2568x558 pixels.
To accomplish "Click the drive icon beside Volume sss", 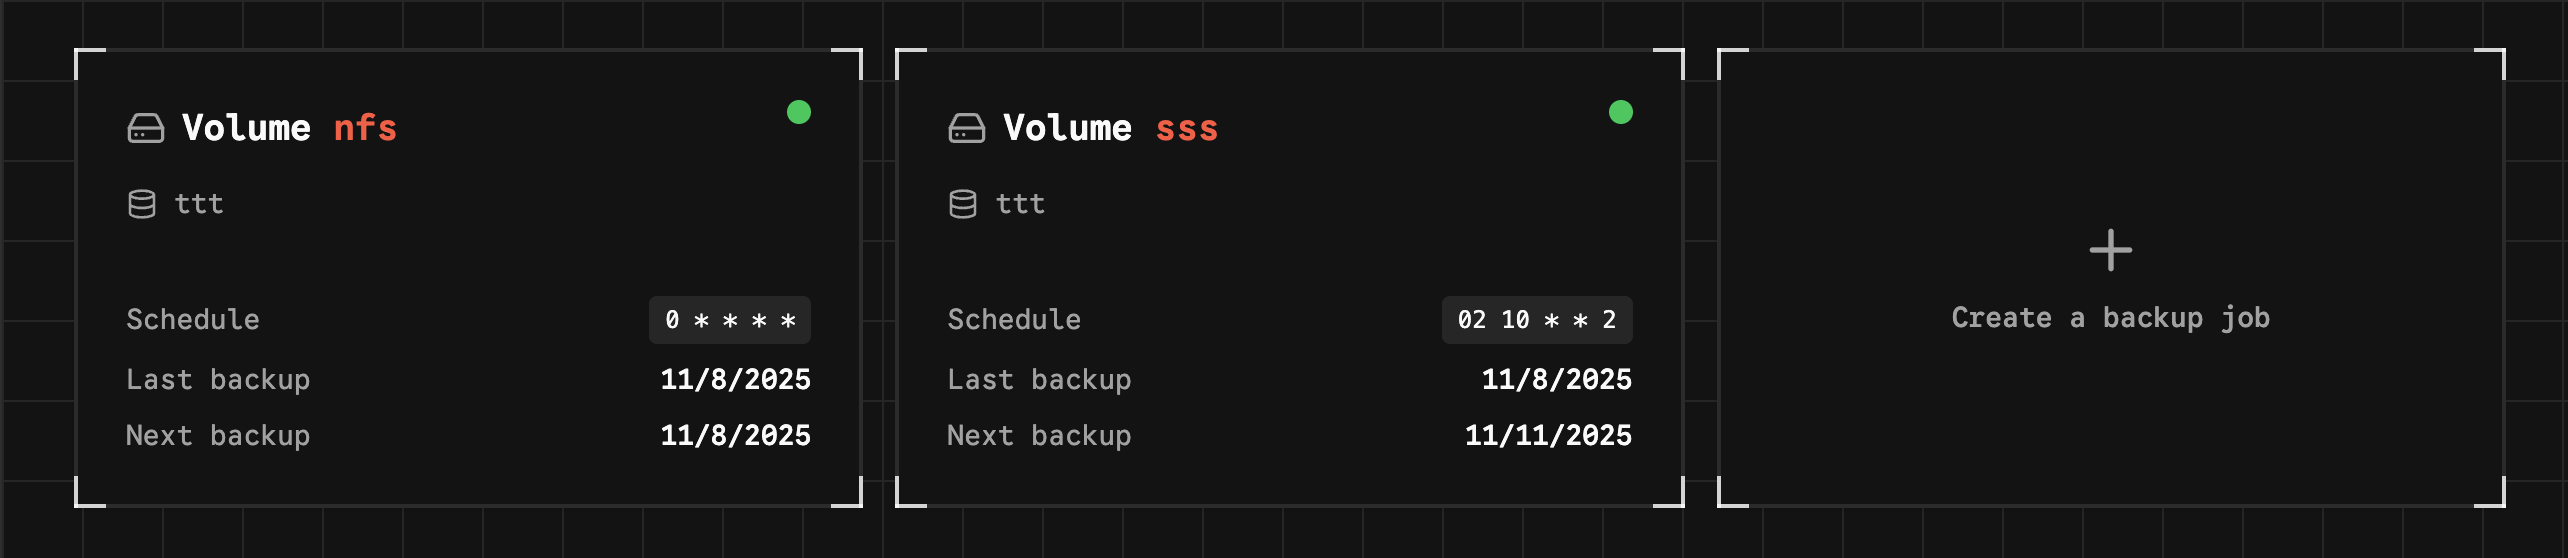I will 966,128.
